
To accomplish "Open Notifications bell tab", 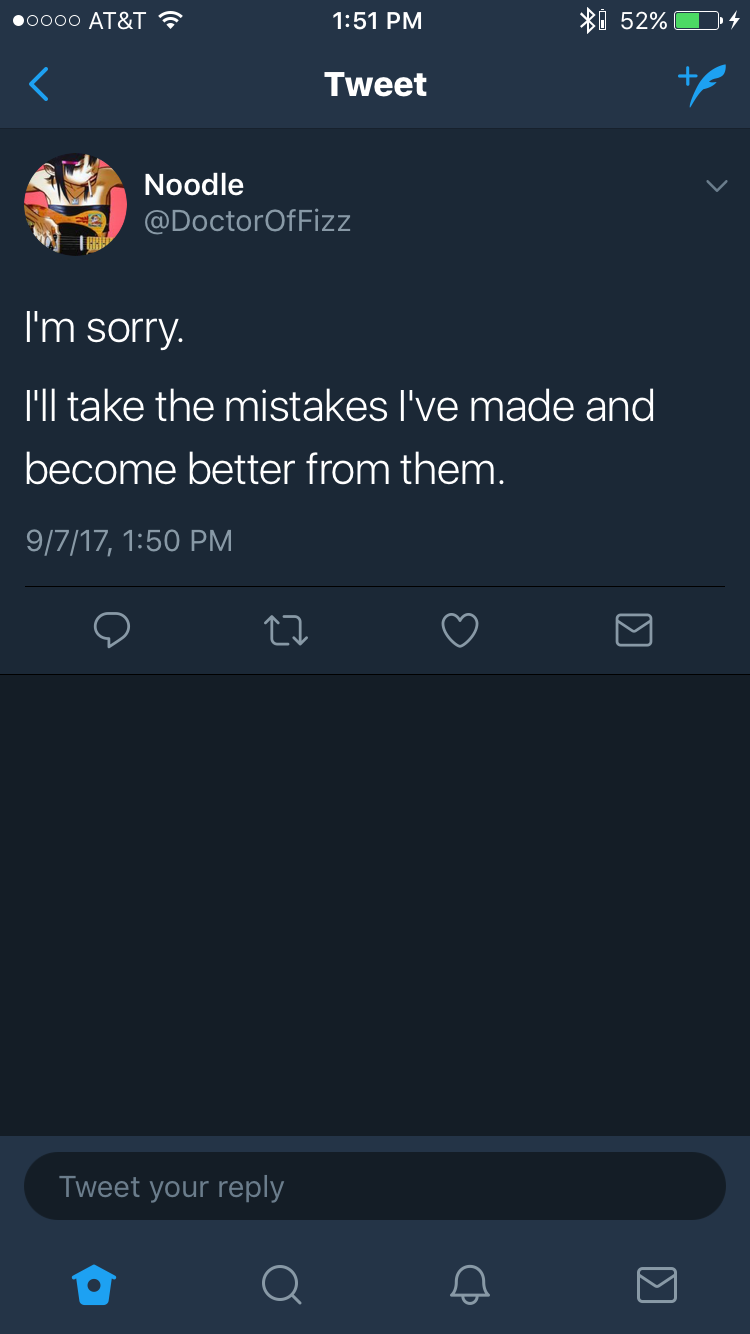I will [469, 1284].
